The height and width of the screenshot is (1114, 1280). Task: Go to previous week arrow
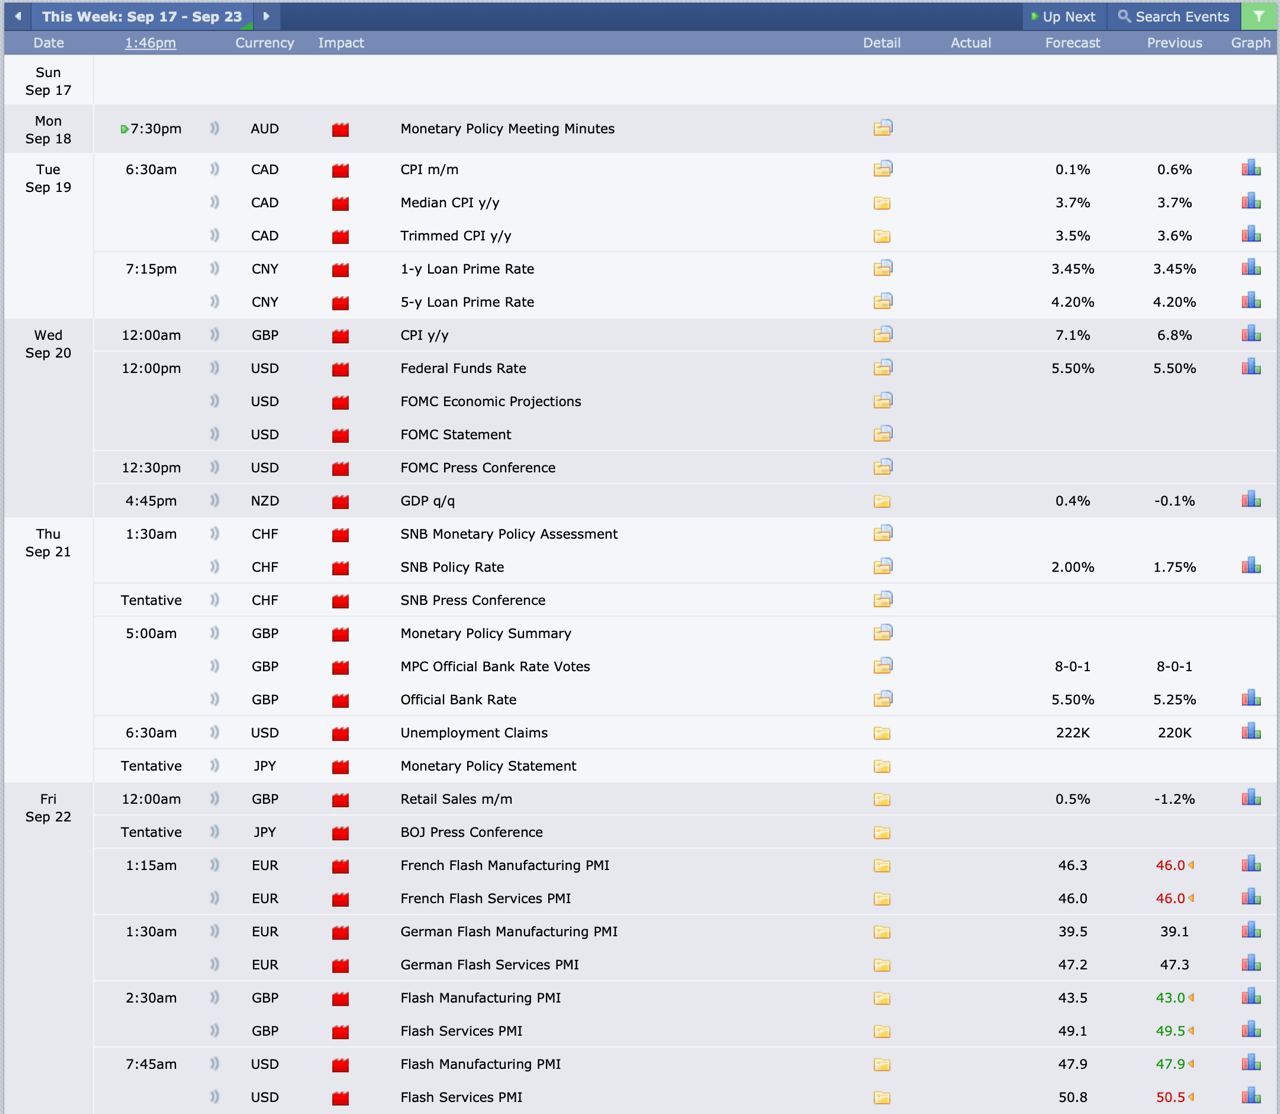18,16
